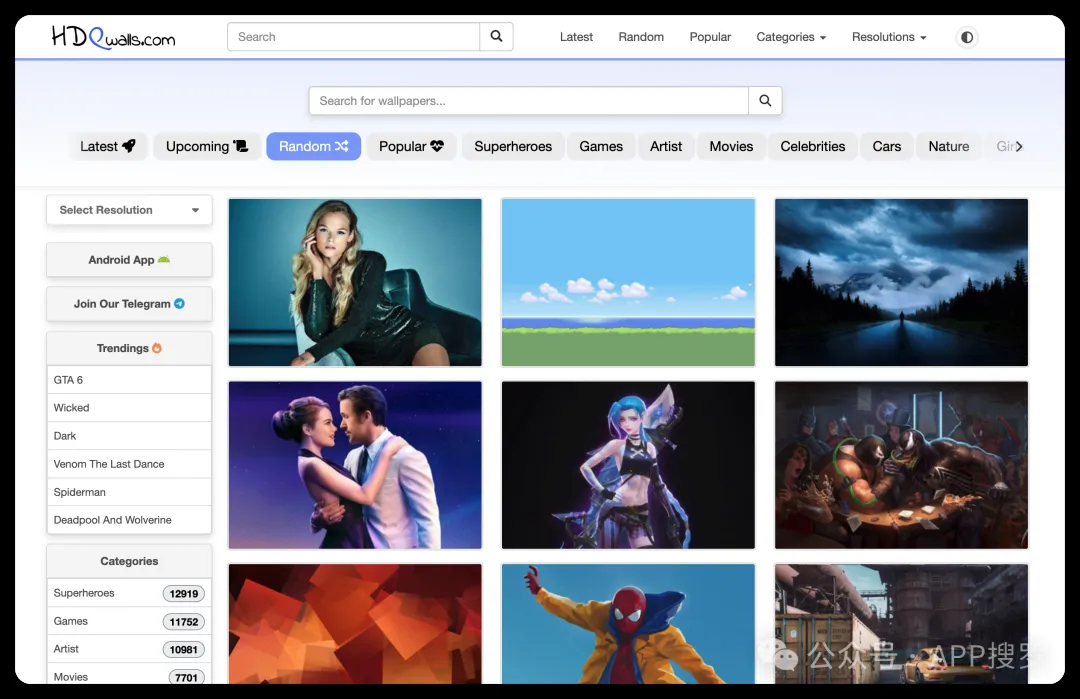Open the pixel sky and grass wallpaper
The width and height of the screenshot is (1080, 699).
[628, 282]
